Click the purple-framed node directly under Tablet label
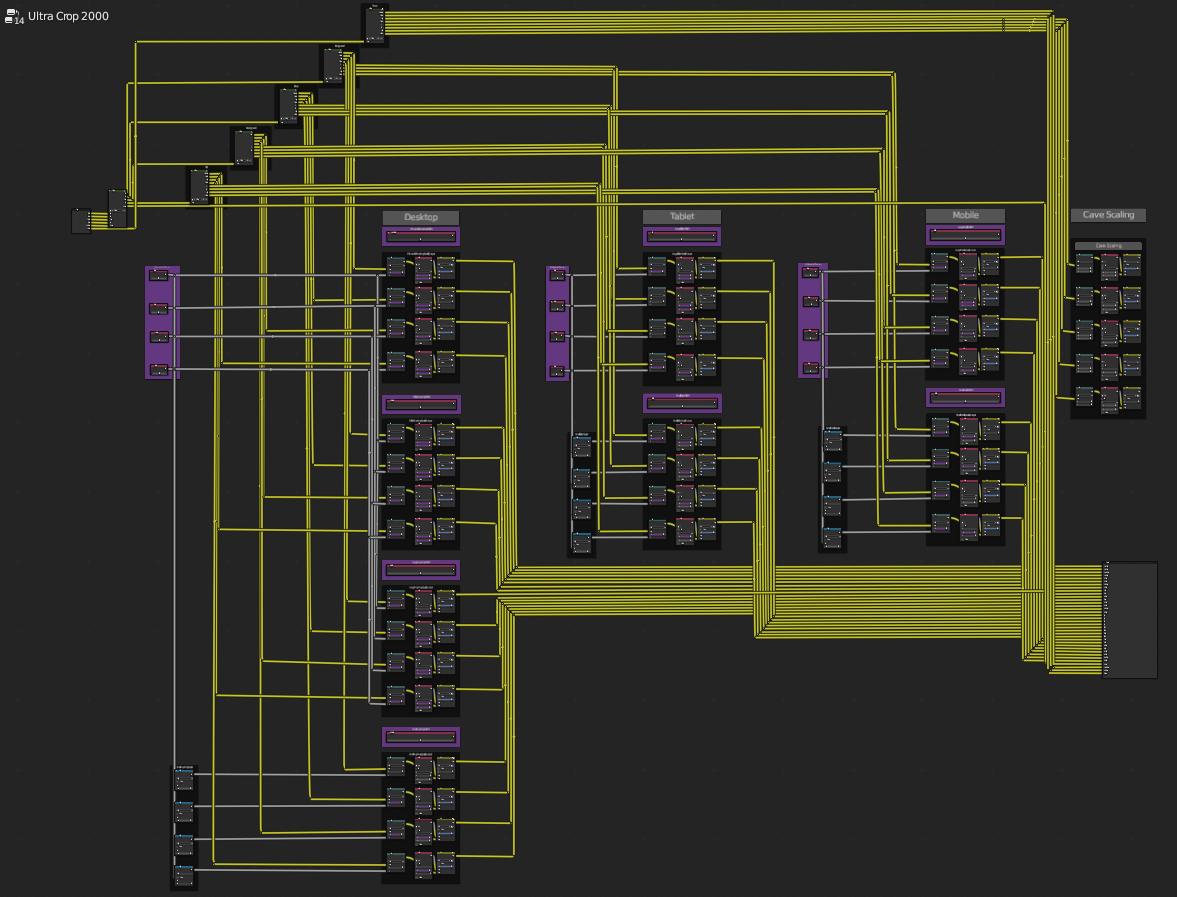1177x897 pixels. click(x=682, y=236)
